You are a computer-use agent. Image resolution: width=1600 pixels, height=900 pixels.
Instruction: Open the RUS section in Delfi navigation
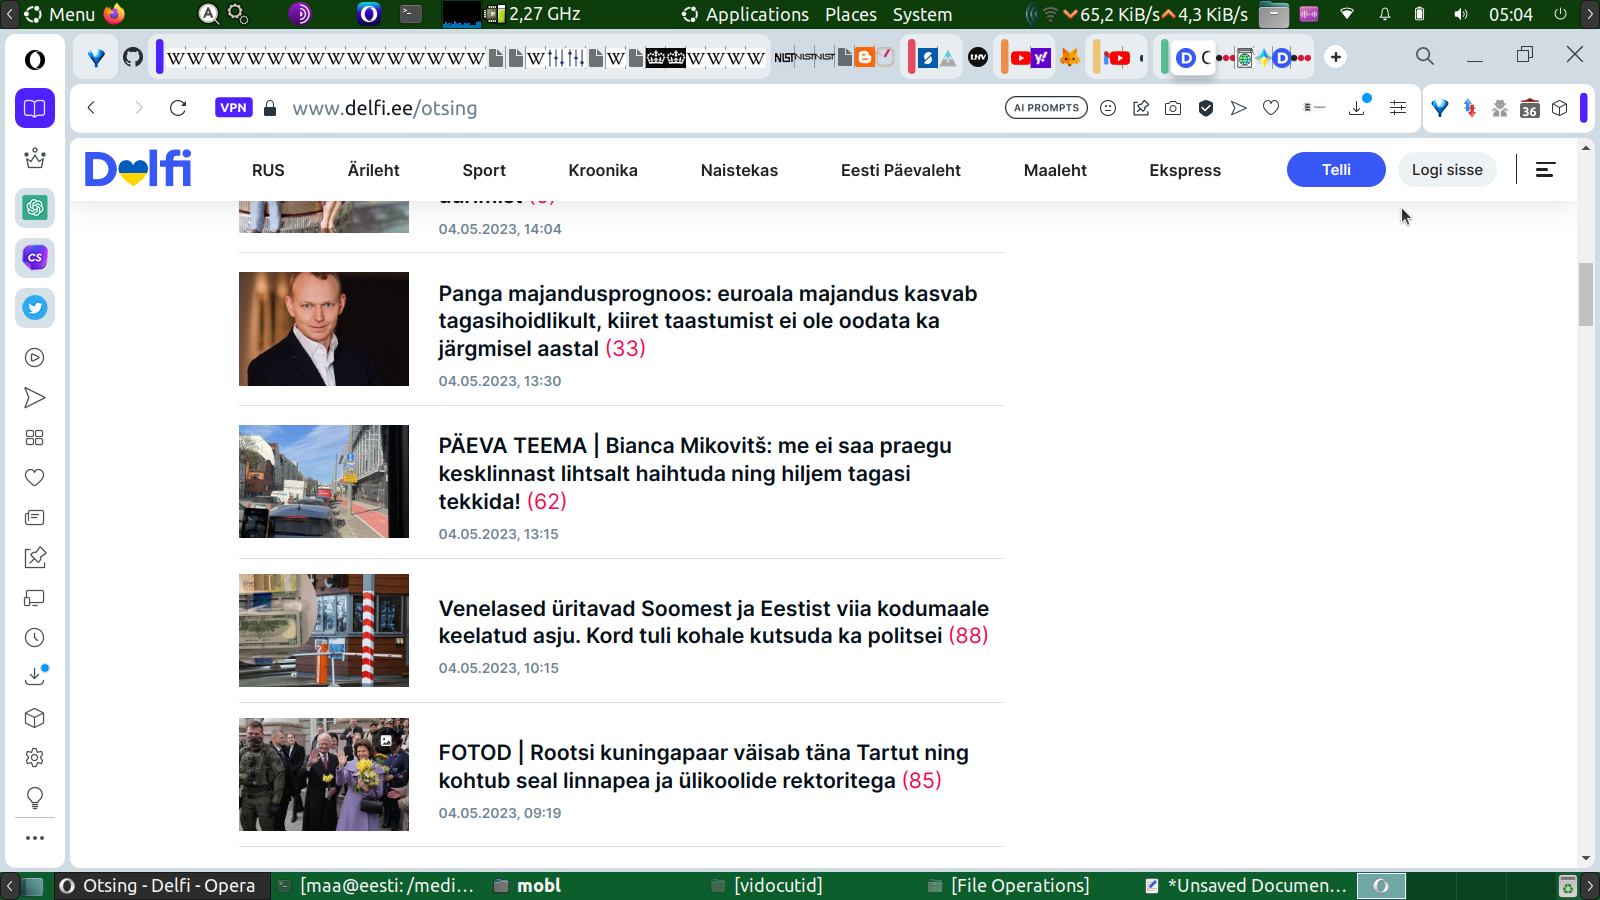point(268,170)
